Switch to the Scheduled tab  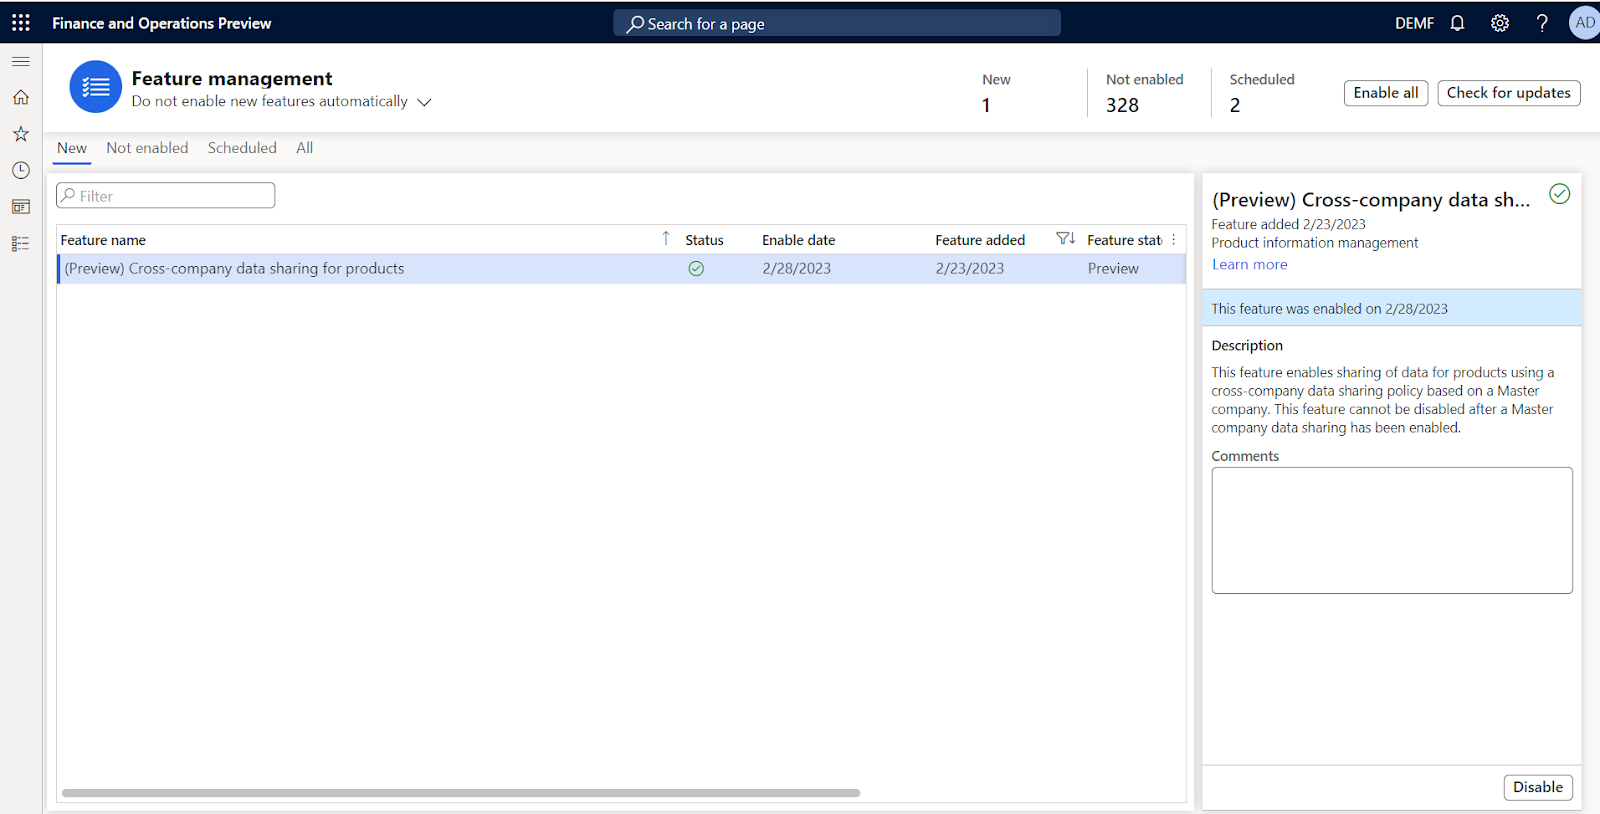coord(242,148)
